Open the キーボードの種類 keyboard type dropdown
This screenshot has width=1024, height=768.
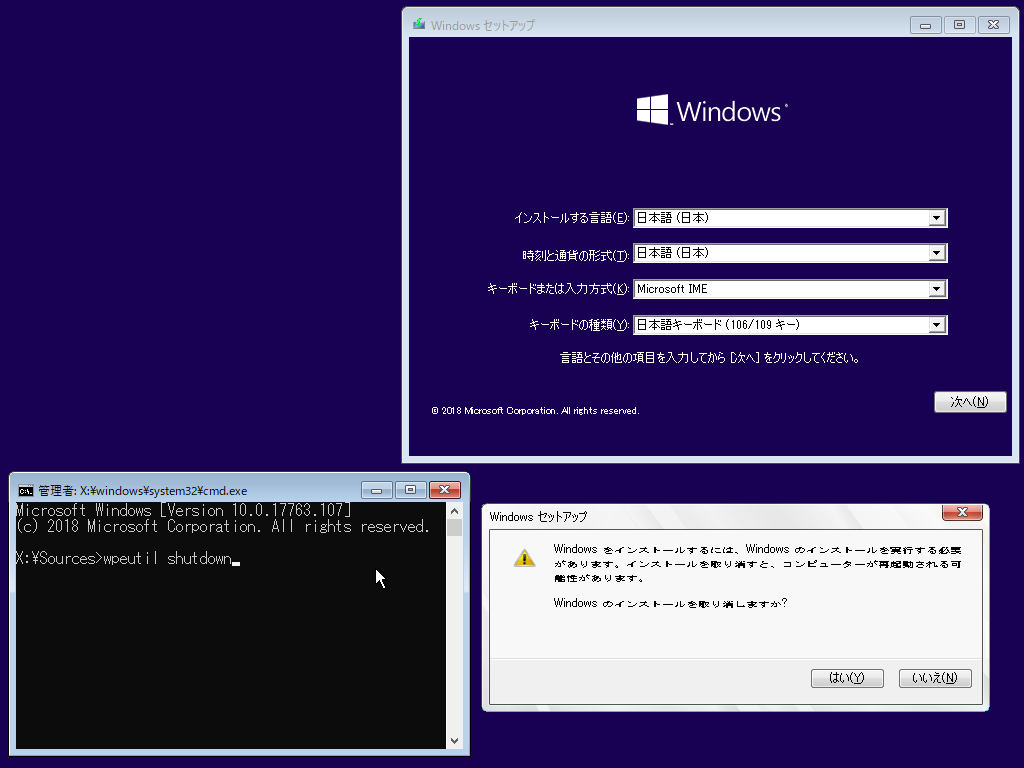click(x=937, y=324)
